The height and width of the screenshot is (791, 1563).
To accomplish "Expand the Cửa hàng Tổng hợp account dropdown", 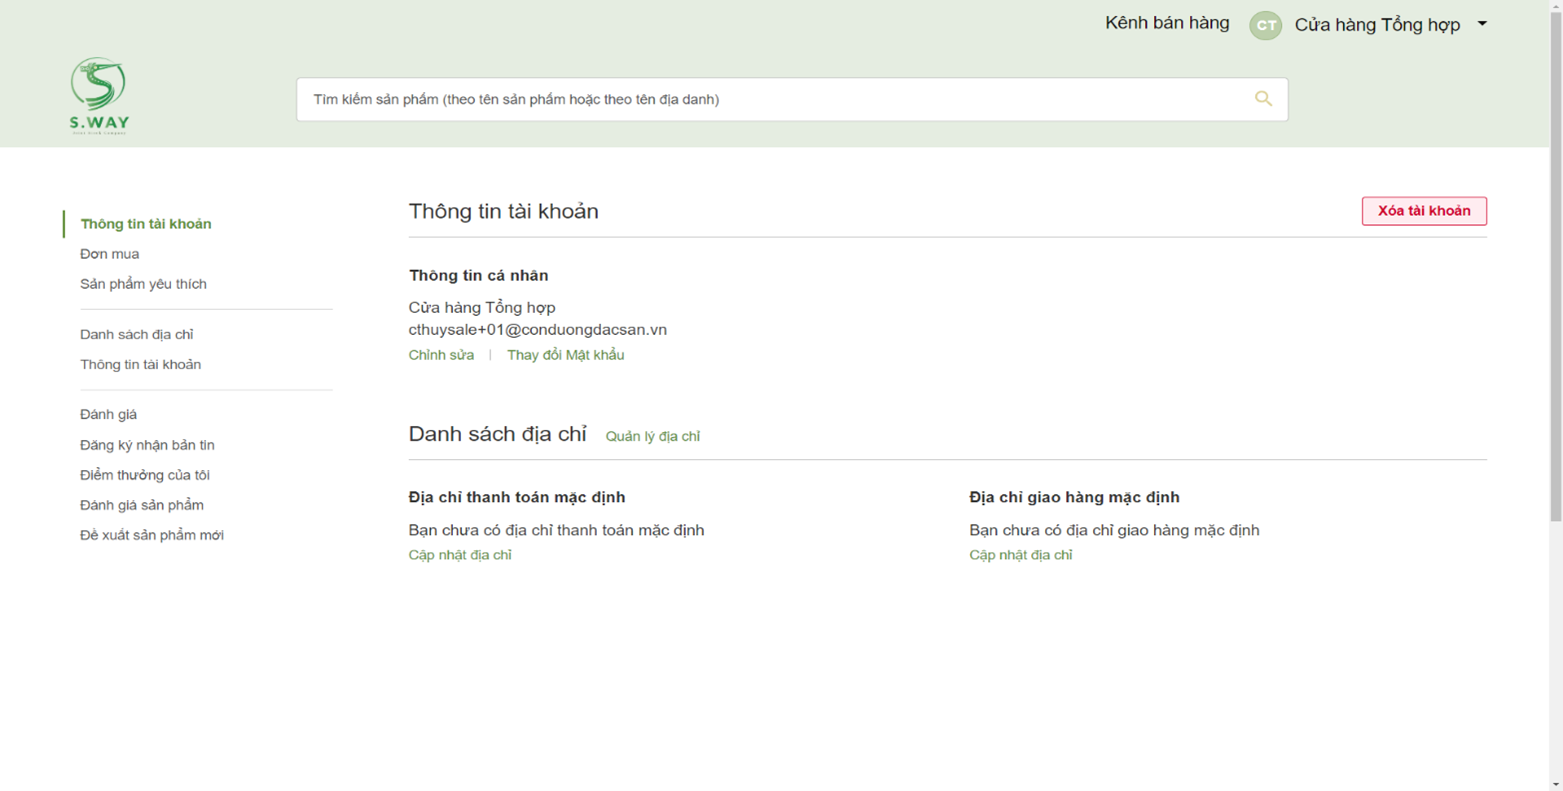I will [x=1482, y=24].
